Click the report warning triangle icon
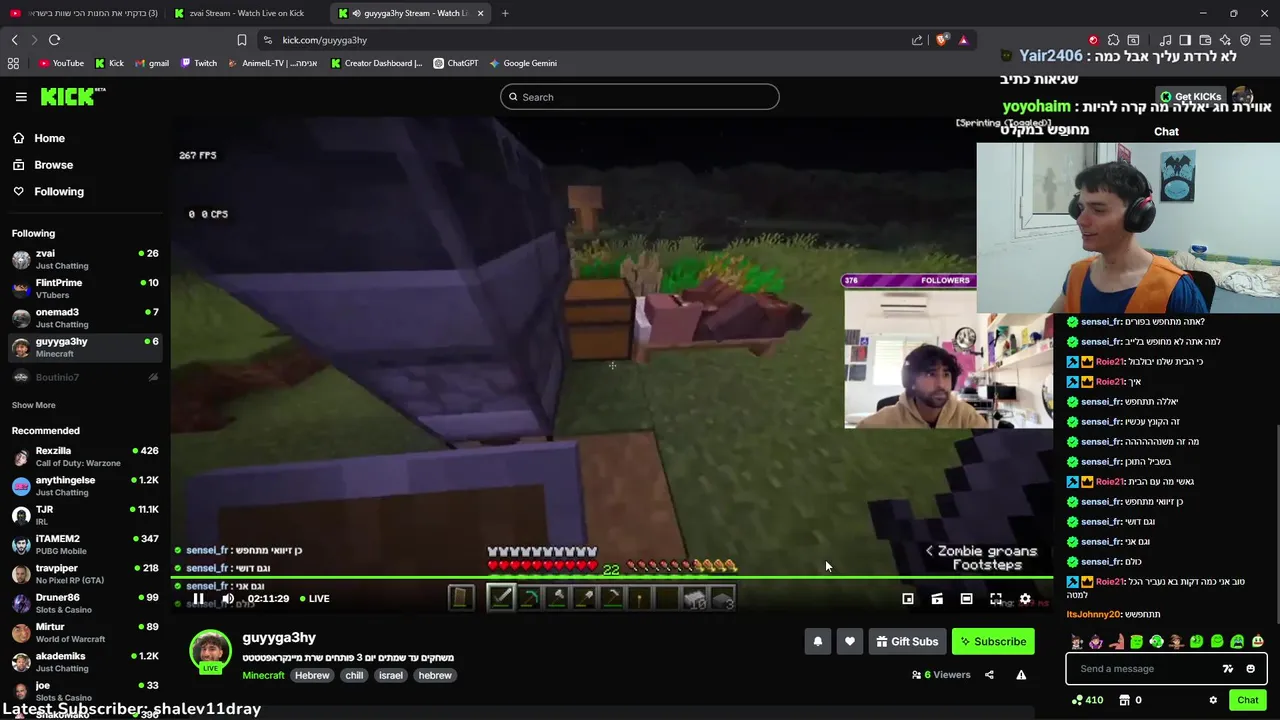The image size is (1280, 720). pyautogui.click(x=1021, y=675)
